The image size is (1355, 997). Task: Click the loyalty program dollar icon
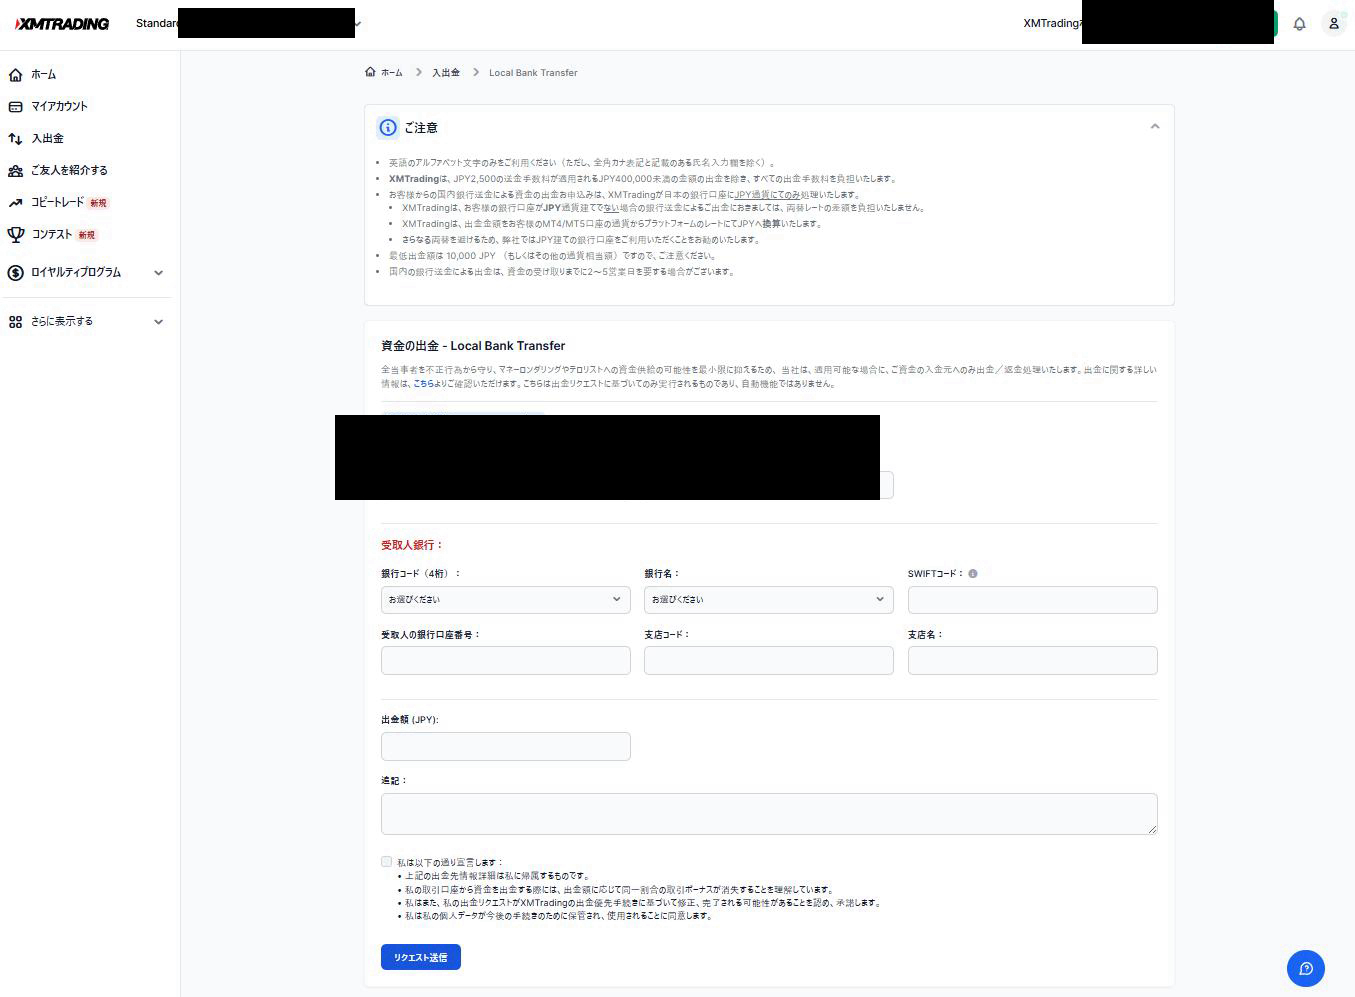(x=15, y=272)
